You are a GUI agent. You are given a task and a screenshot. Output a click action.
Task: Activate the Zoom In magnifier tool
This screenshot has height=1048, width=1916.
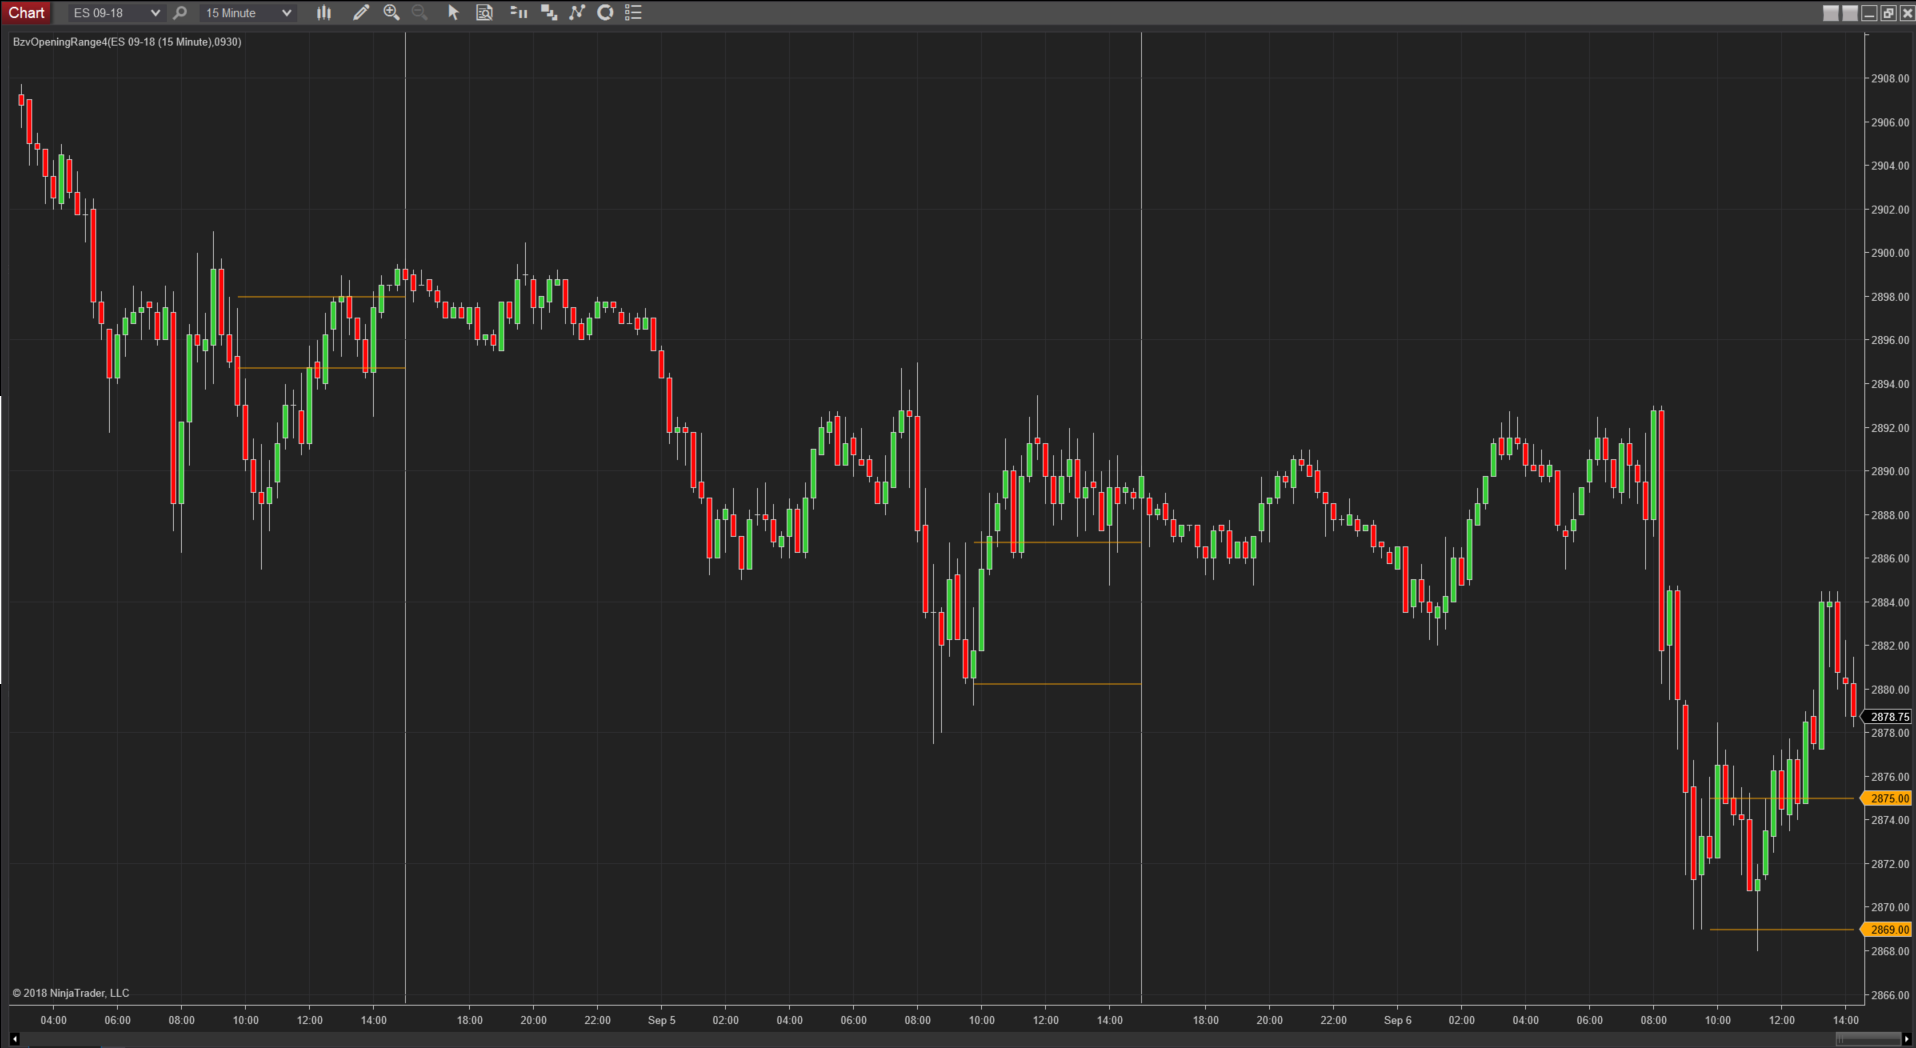392,13
